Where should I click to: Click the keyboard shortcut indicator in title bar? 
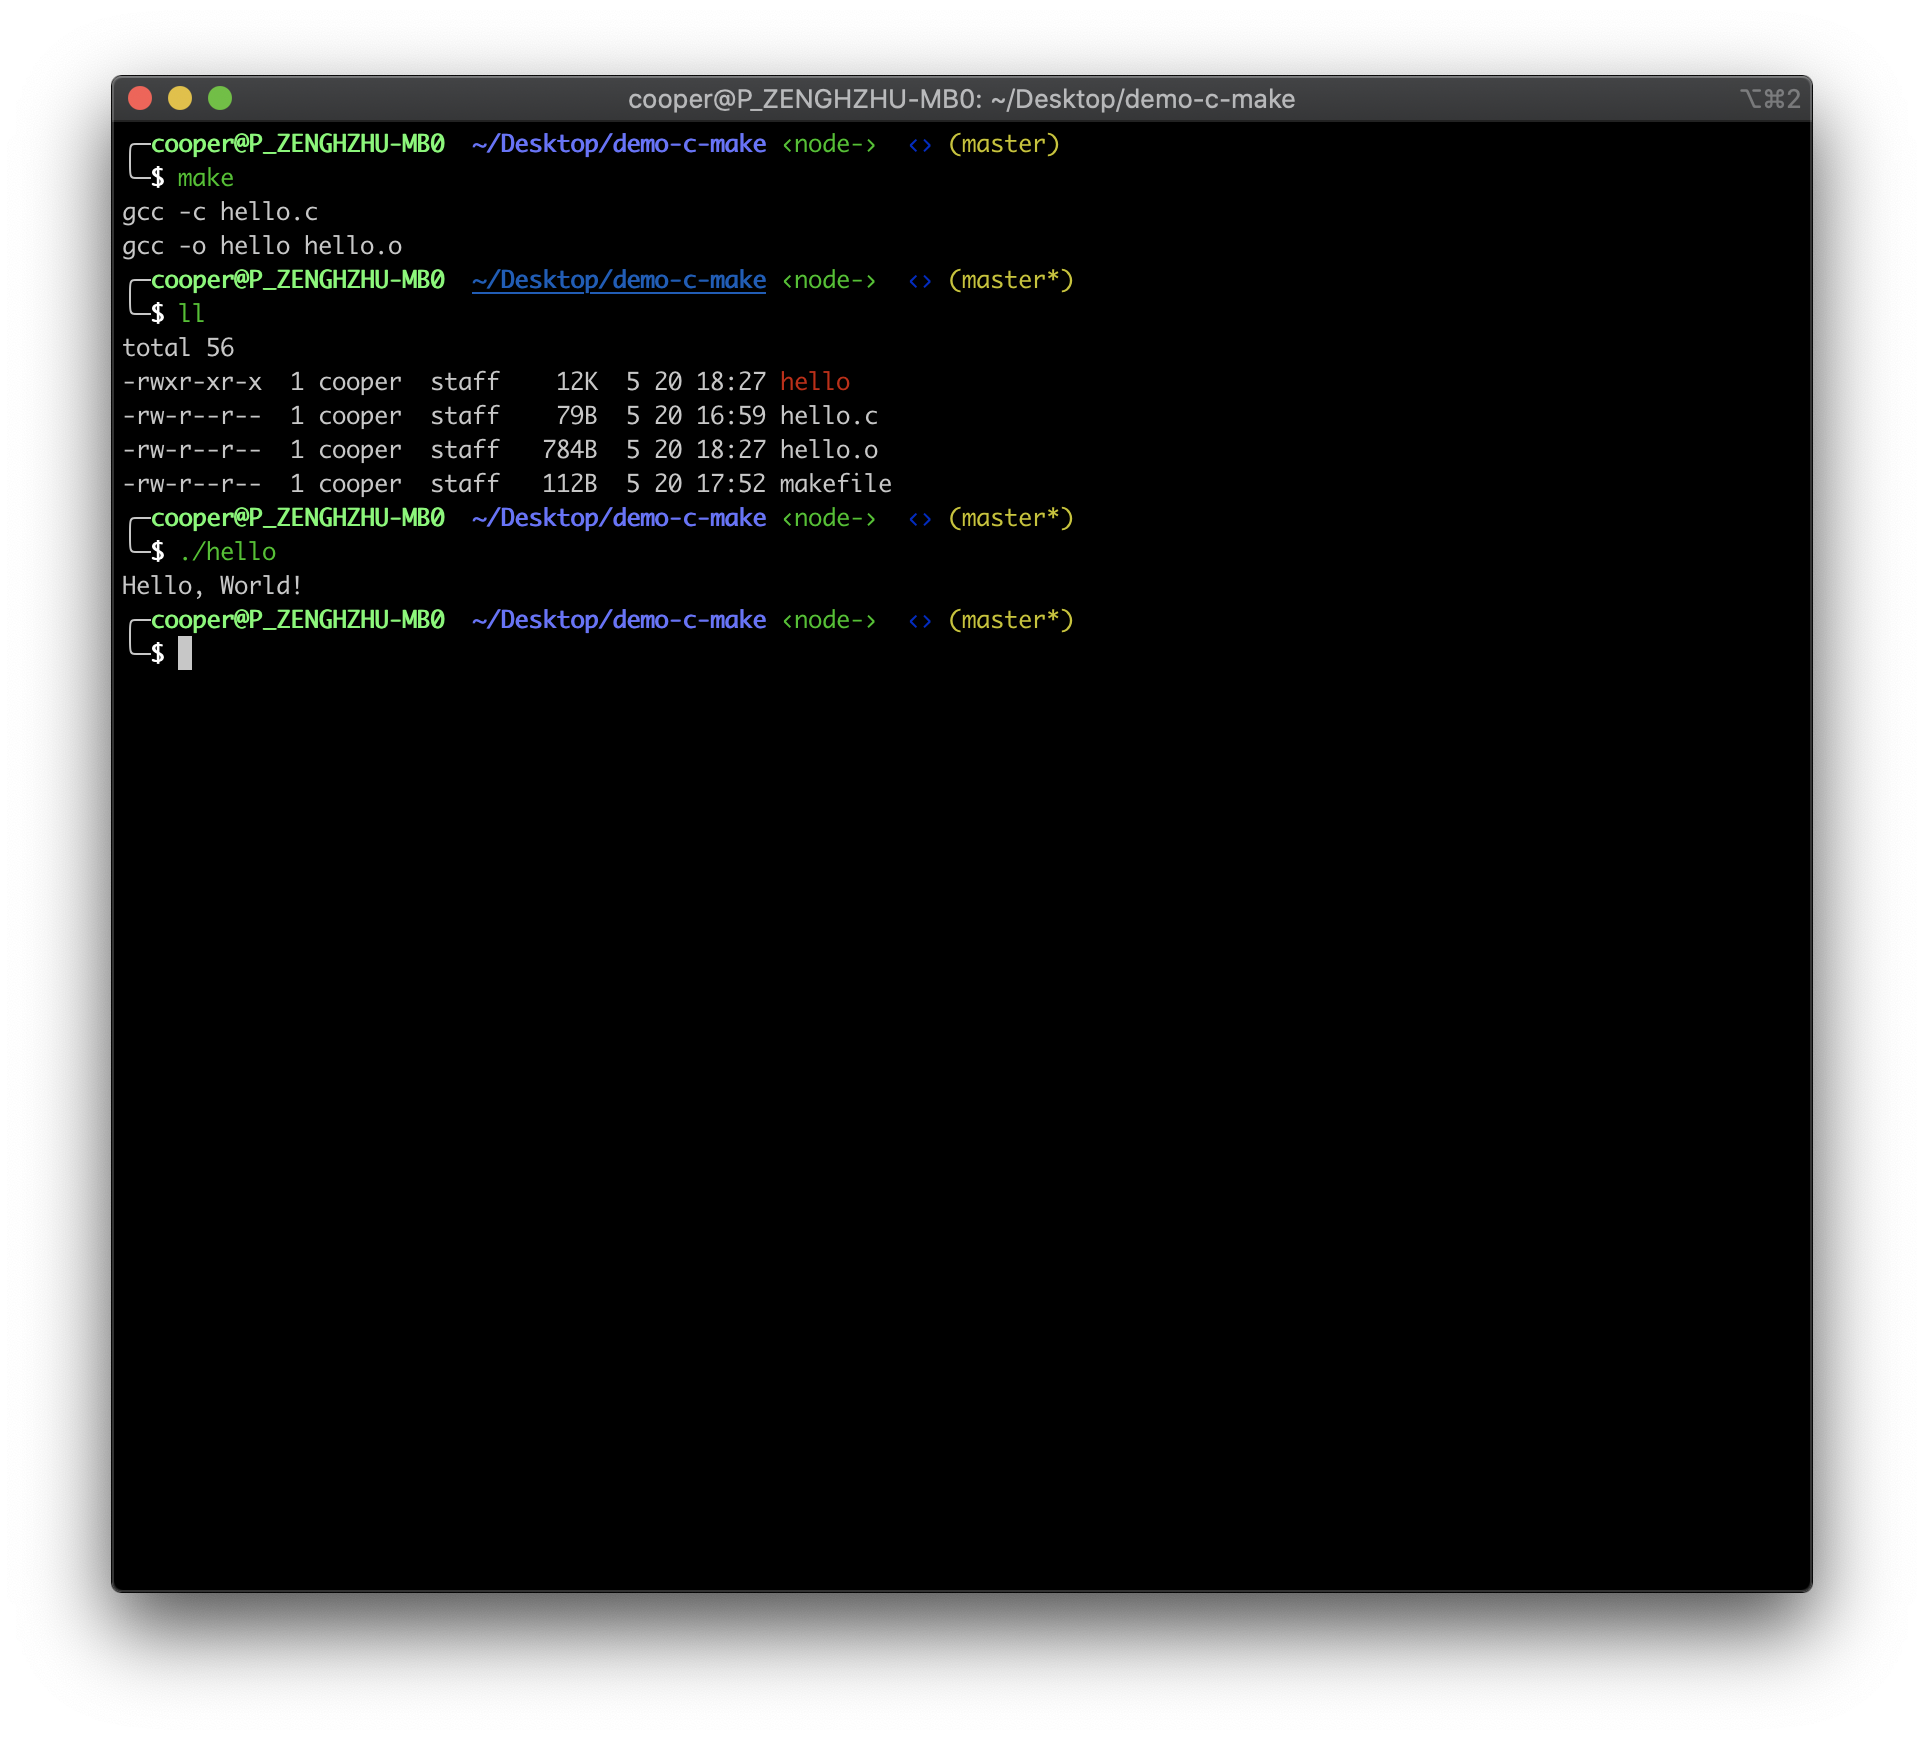(1770, 99)
